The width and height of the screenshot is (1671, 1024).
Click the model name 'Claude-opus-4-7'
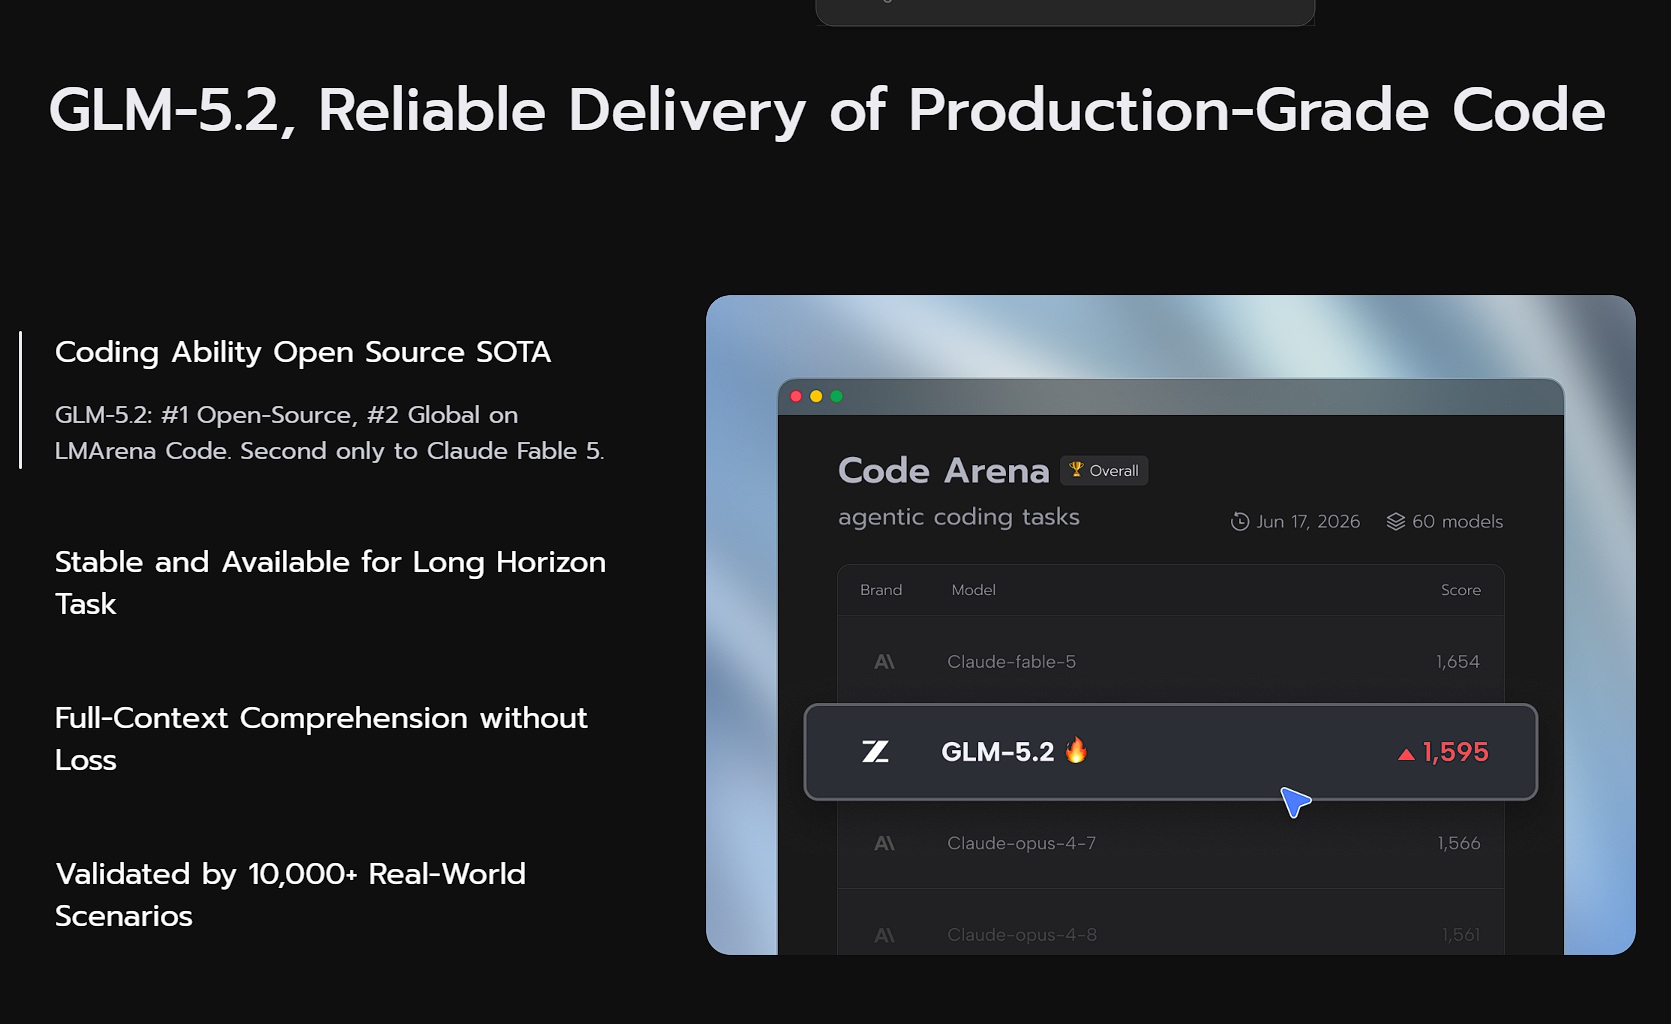[x=1021, y=844]
